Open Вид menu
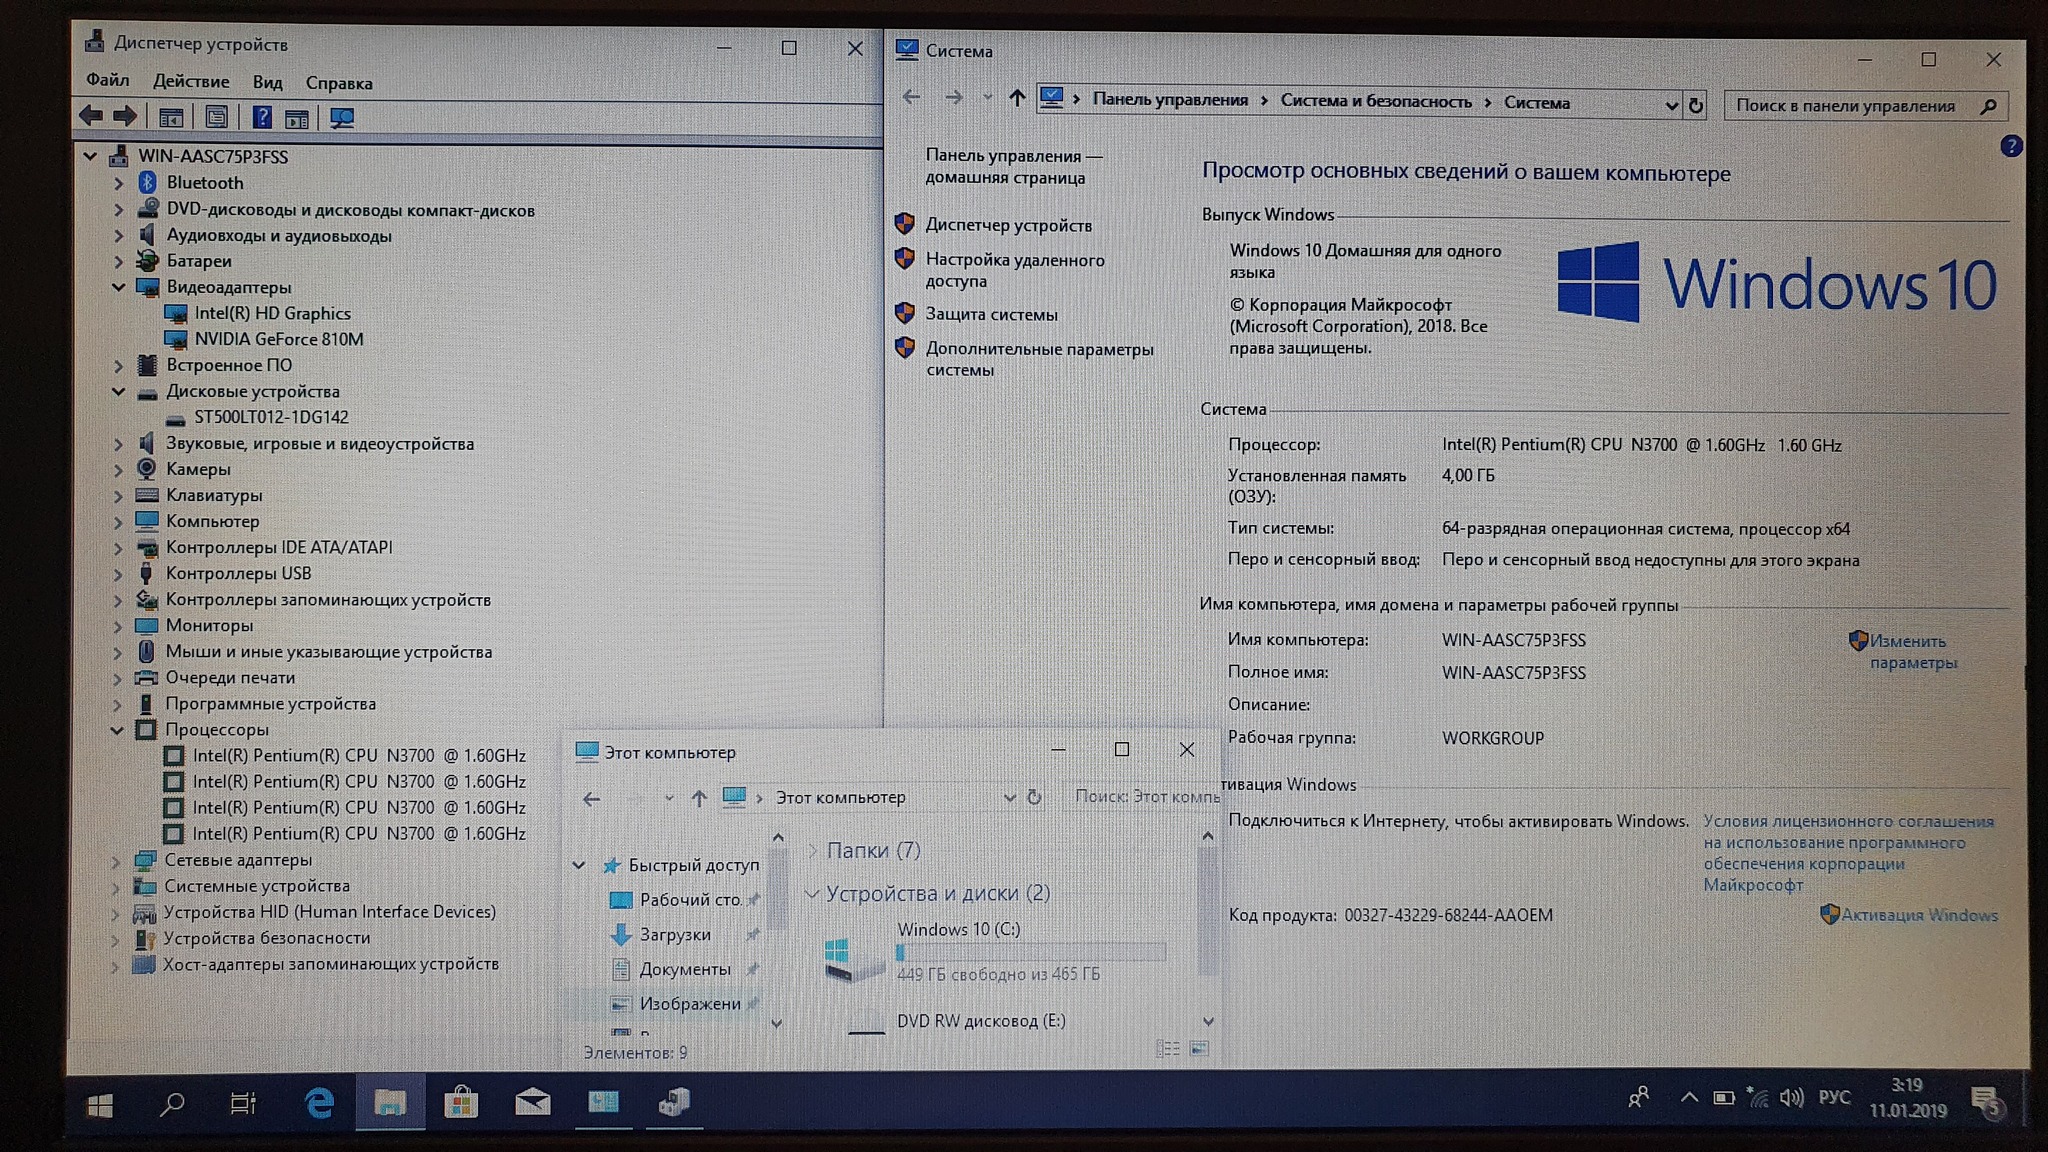Screen dimensions: 2048x1152 (267, 82)
